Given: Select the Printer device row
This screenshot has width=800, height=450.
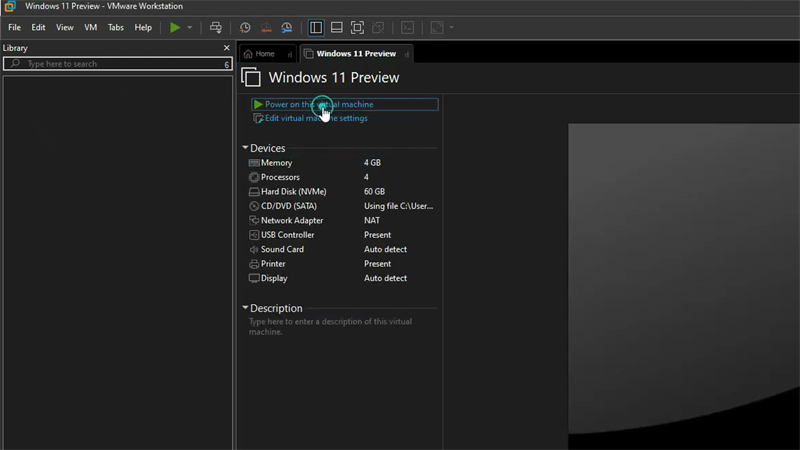Looking at the screenshot, I should pos(341,264).
